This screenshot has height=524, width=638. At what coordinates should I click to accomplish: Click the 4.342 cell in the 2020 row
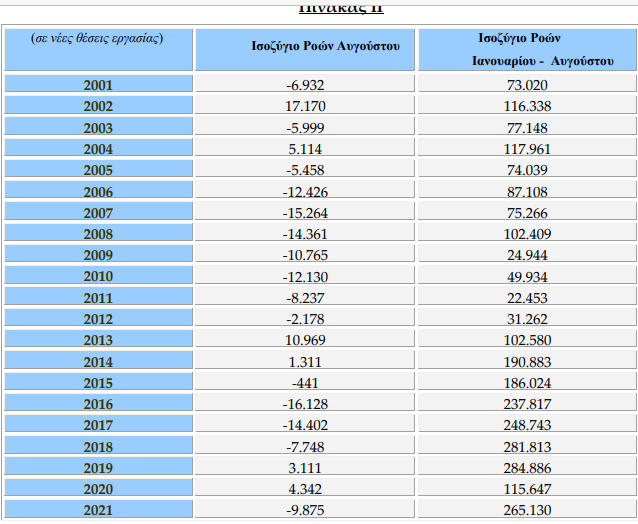305,490
